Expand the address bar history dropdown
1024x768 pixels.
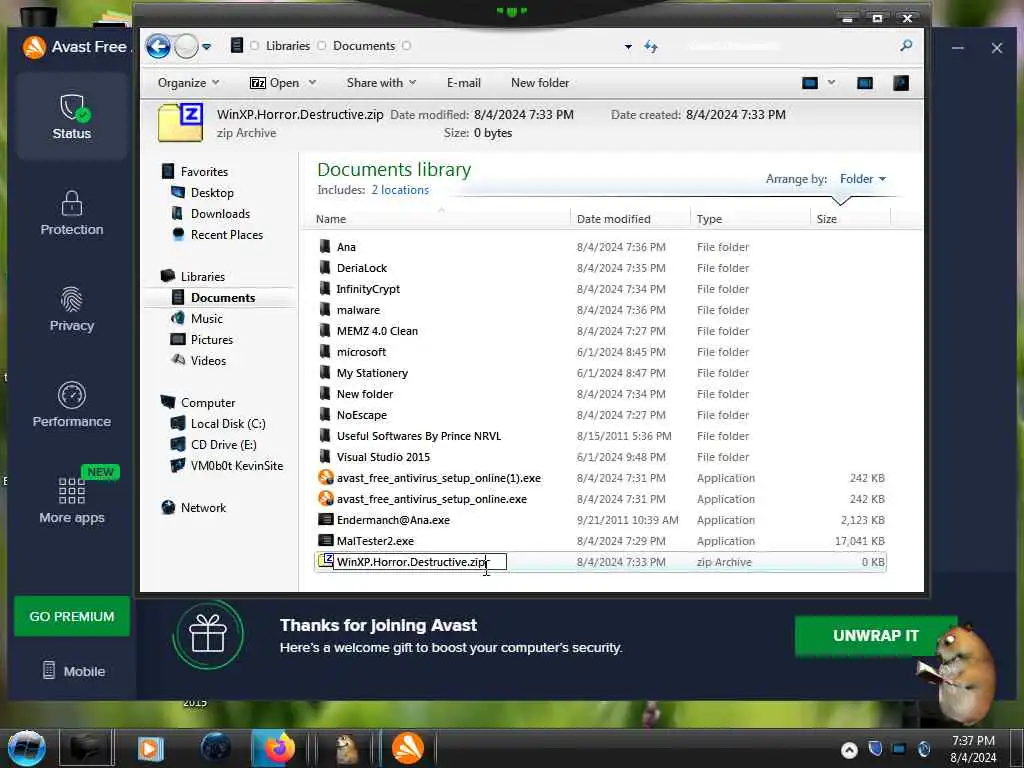click(x=628, y=46)
